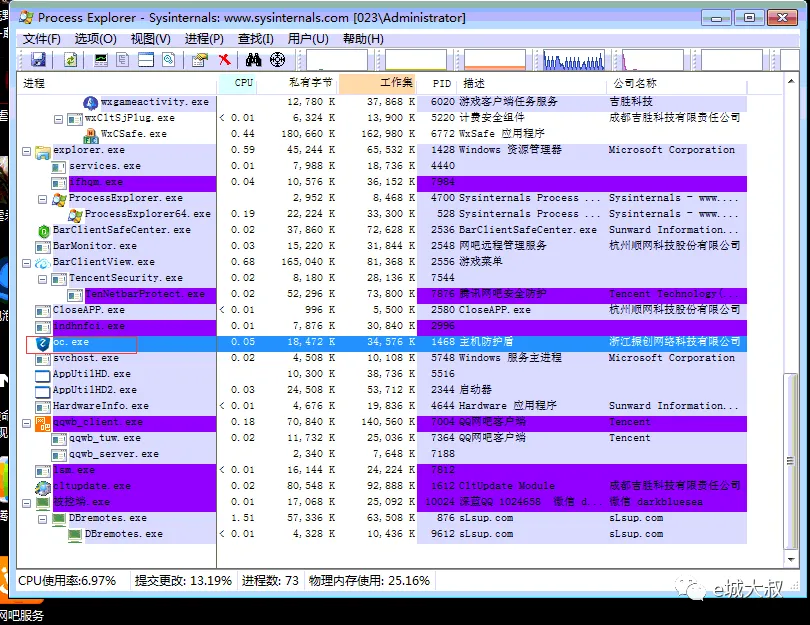810x625 pixels.
Task: Open the 用户(U) menu
Action: point(308,39)
